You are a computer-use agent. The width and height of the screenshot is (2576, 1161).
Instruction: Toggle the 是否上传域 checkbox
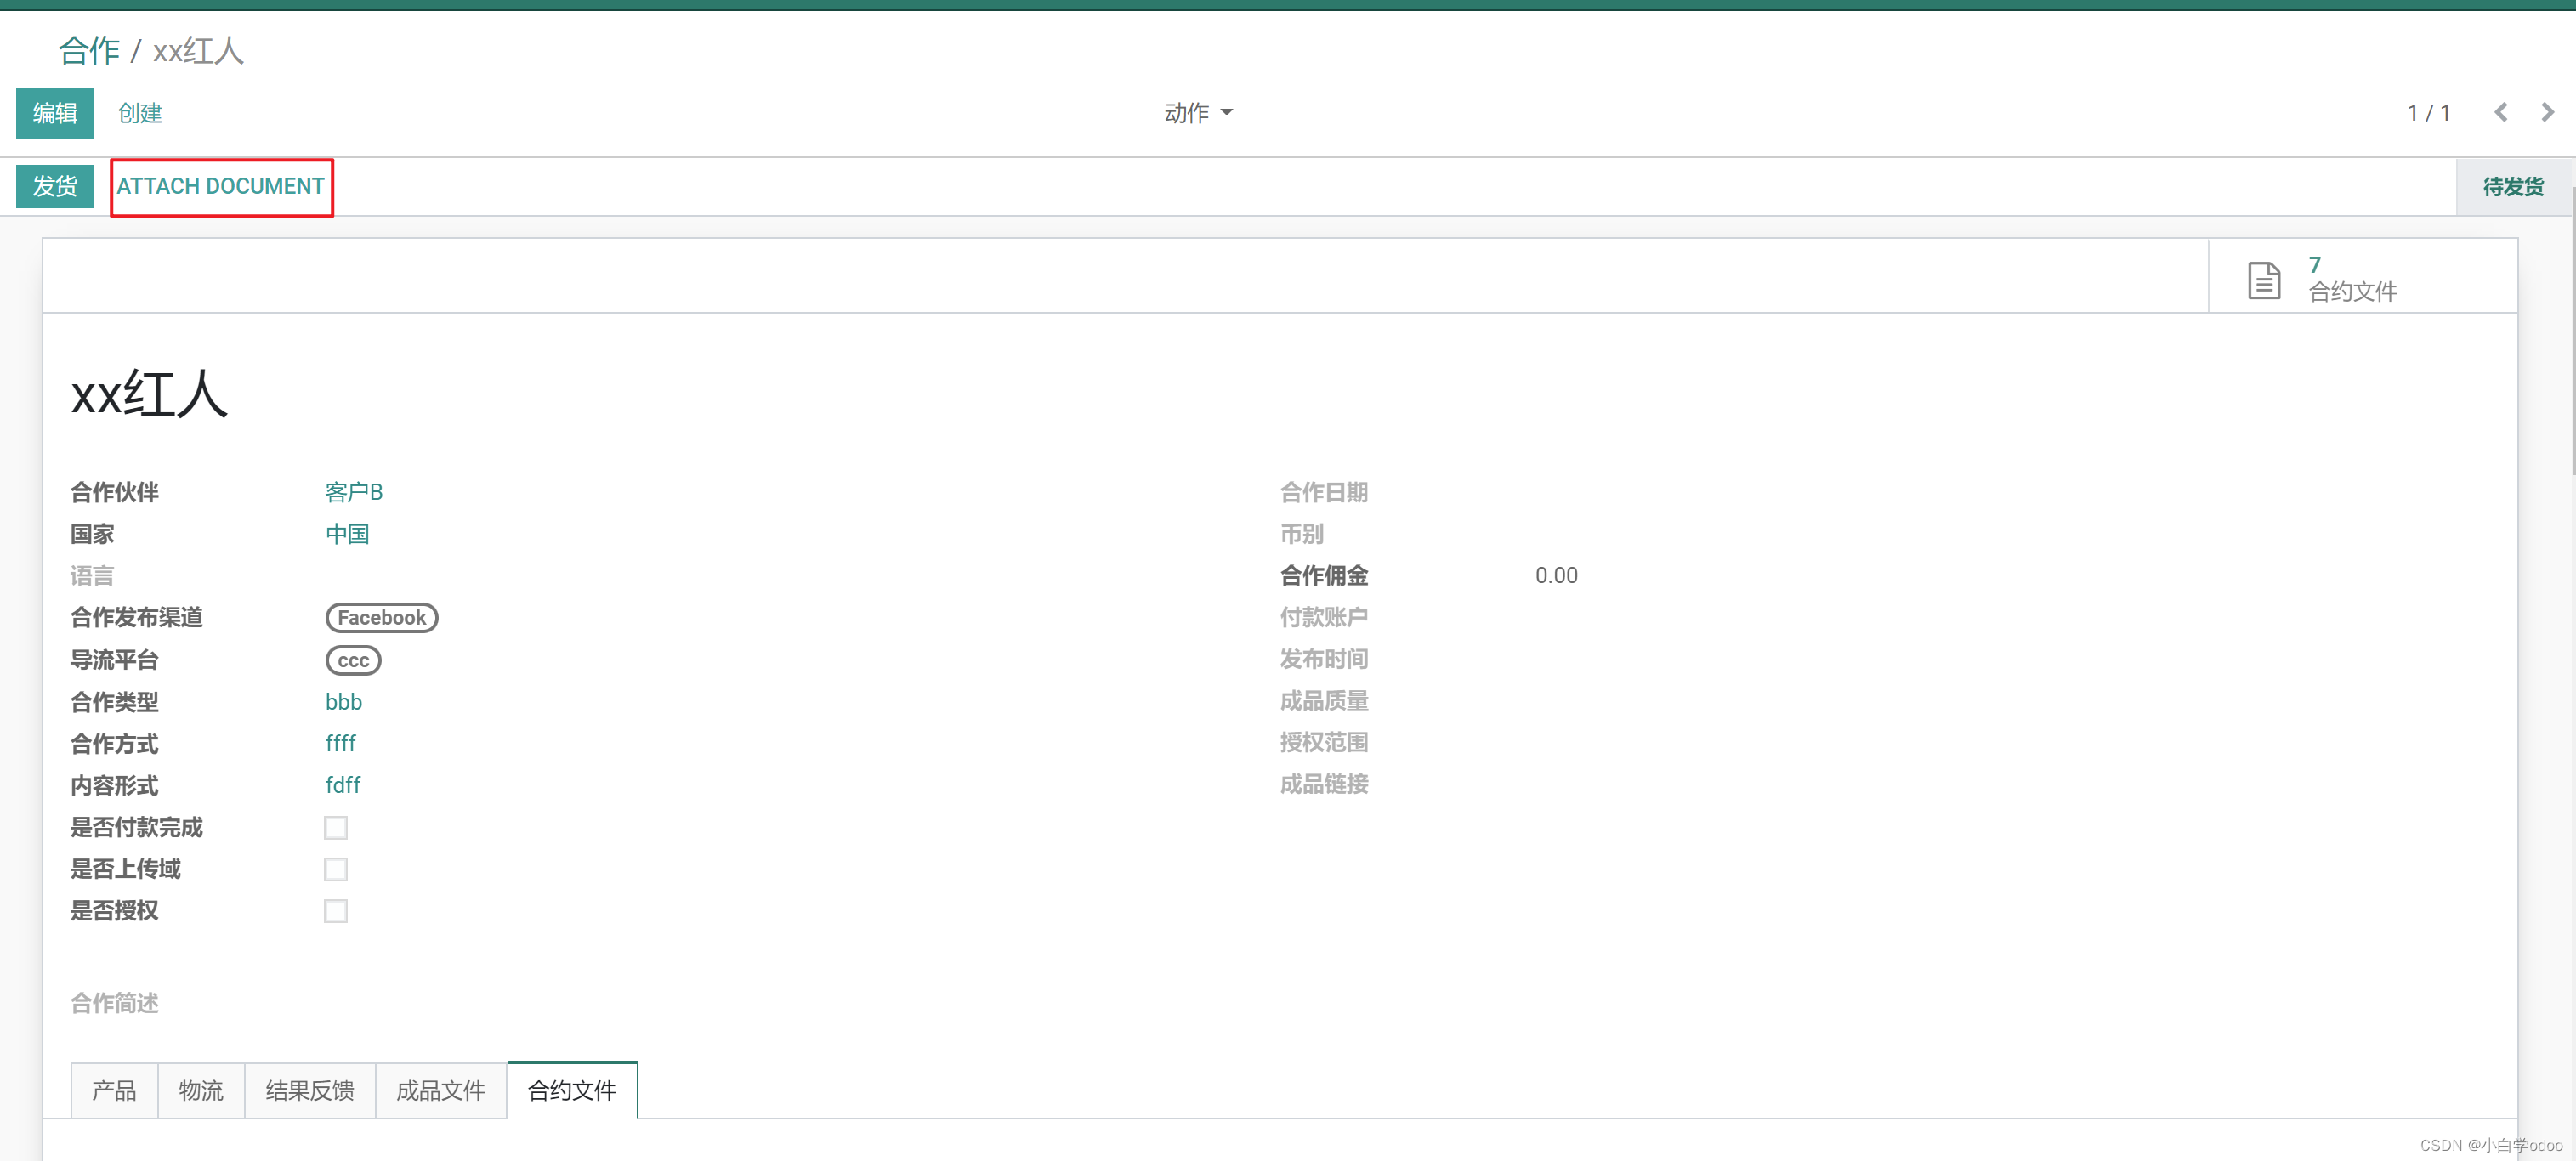pyautogui.click(x=336, y=869)
